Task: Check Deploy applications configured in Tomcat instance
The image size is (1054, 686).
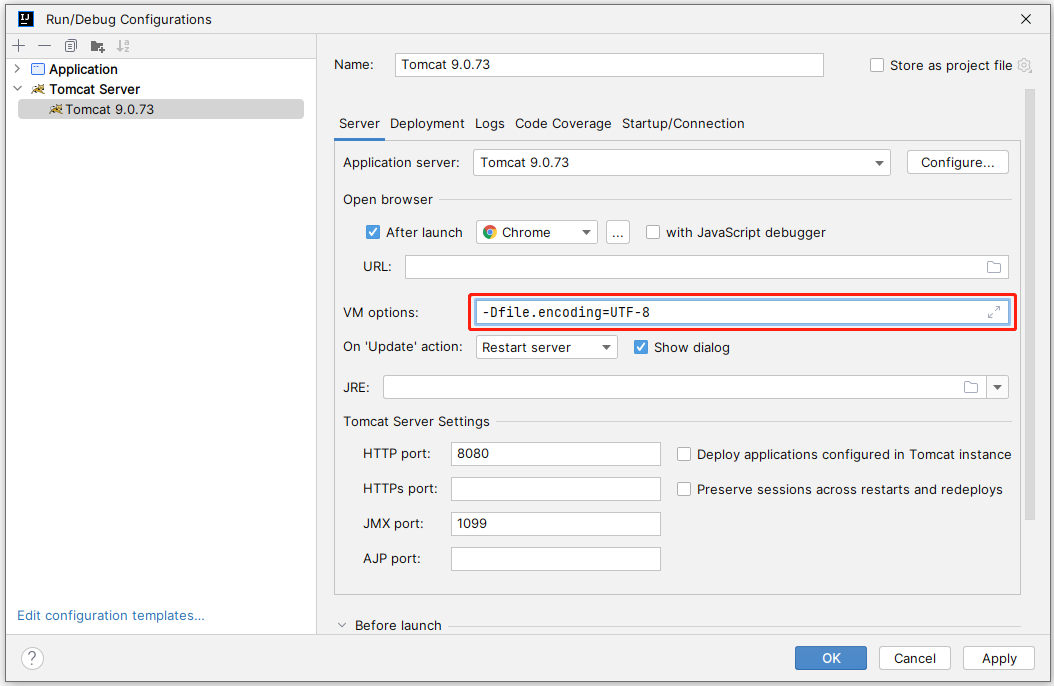Action: tap(684, 454)
